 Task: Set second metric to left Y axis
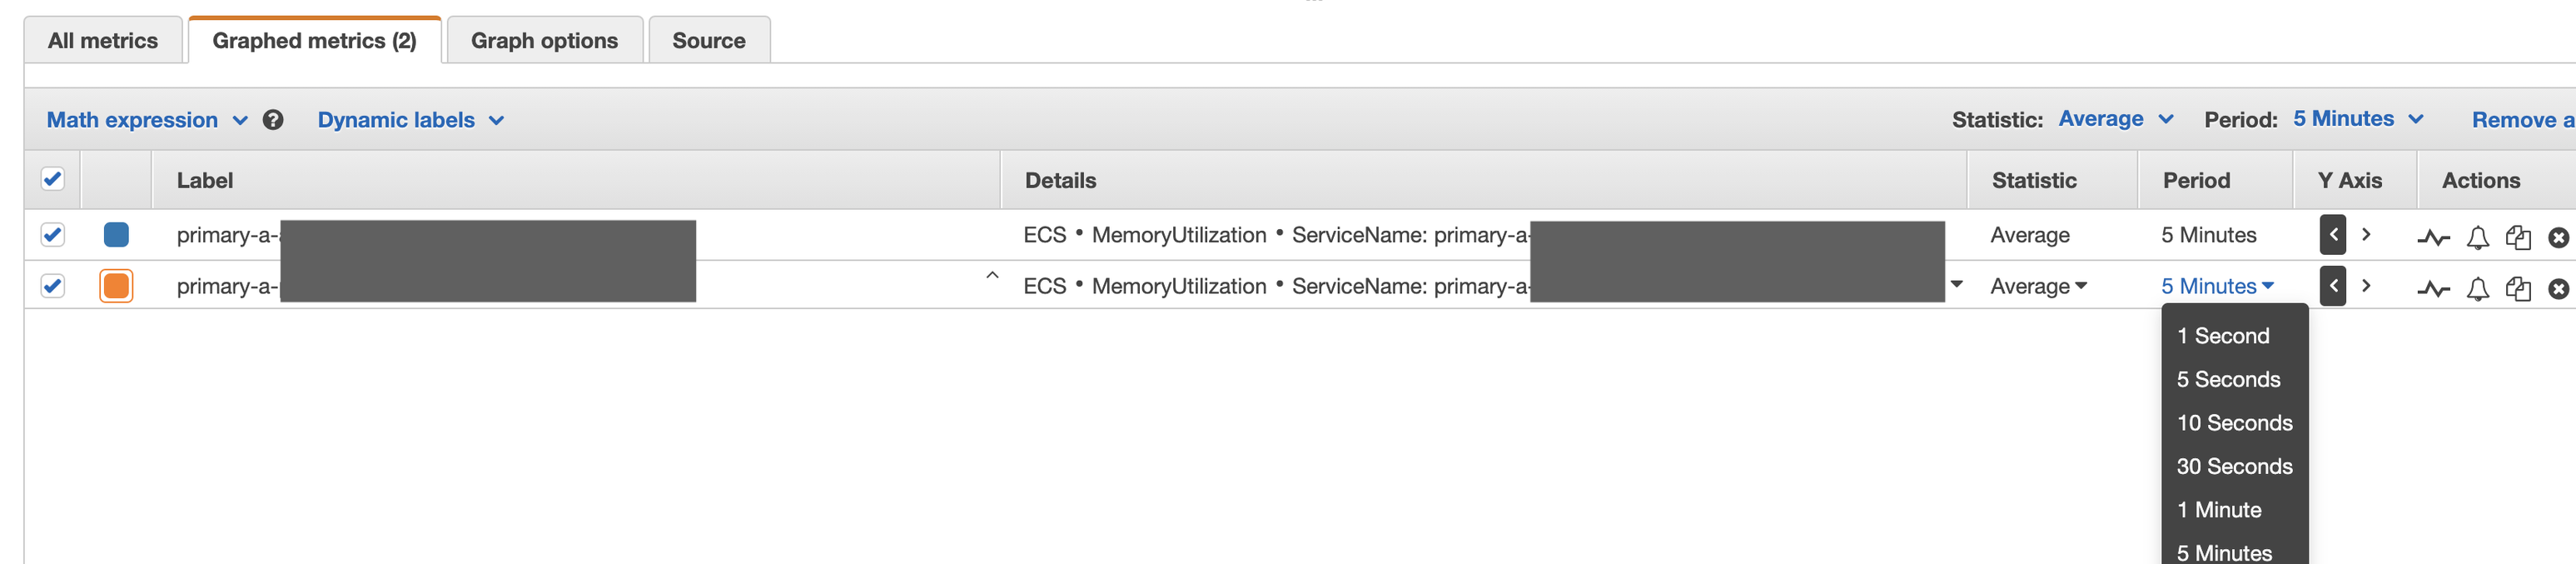2332,286
